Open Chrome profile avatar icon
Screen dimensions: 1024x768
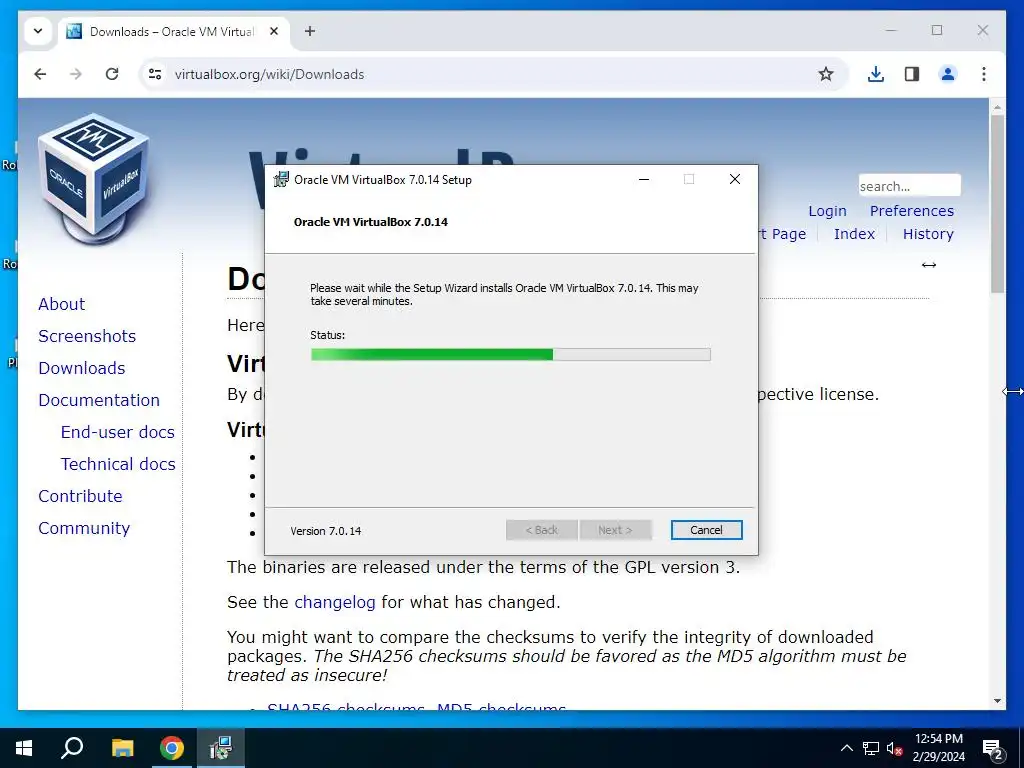click(948, 74)
